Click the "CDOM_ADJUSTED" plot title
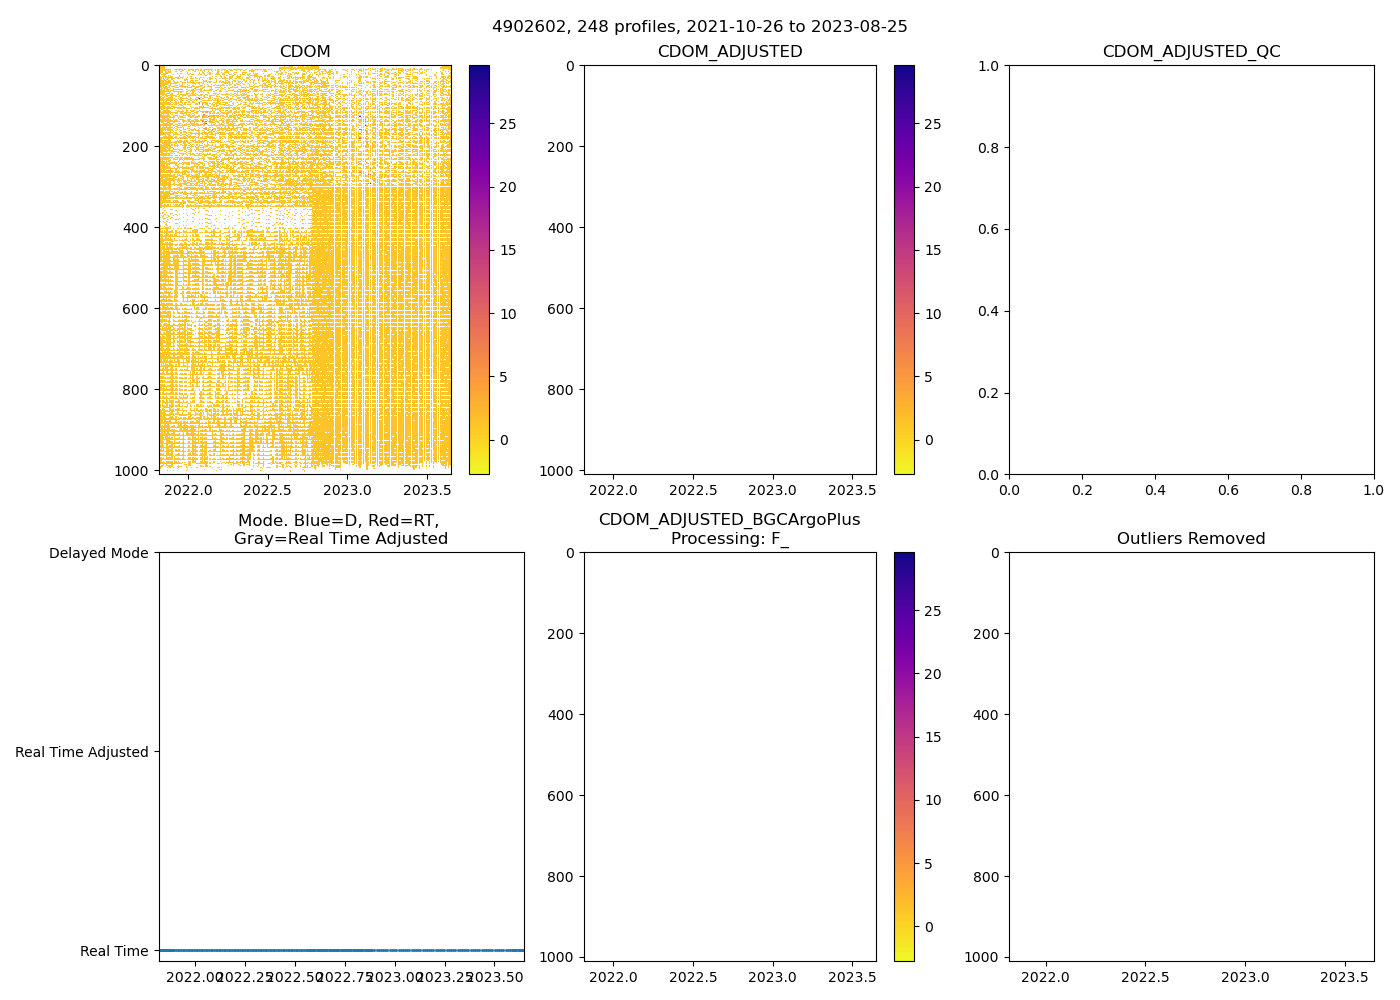This screenshot has width=1400, height=1000. point(729,52)
